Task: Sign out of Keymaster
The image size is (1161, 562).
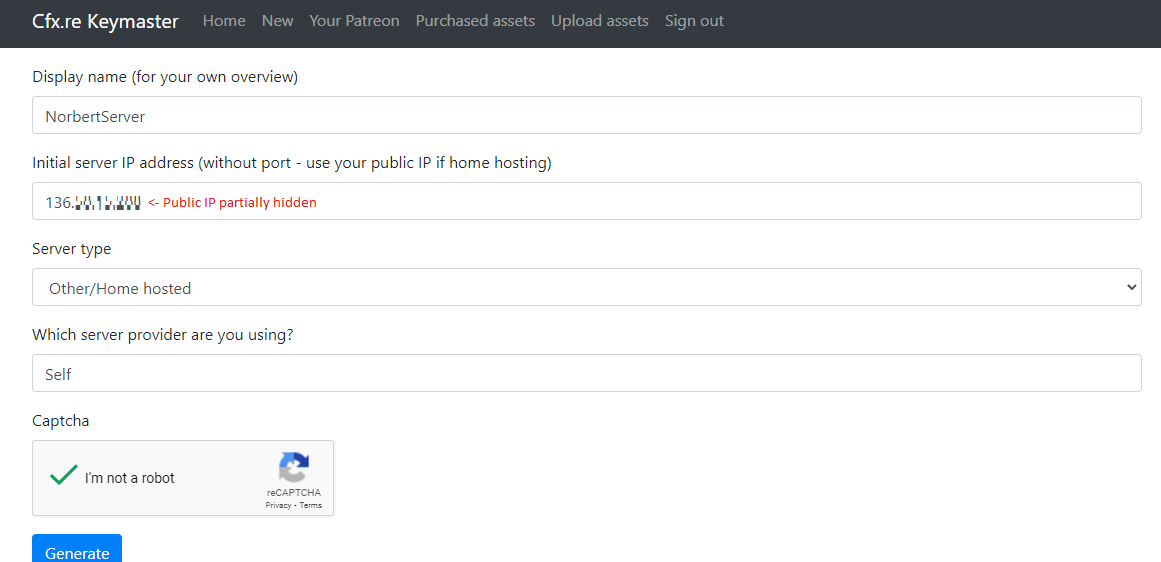Action: [x=694, y=21]
